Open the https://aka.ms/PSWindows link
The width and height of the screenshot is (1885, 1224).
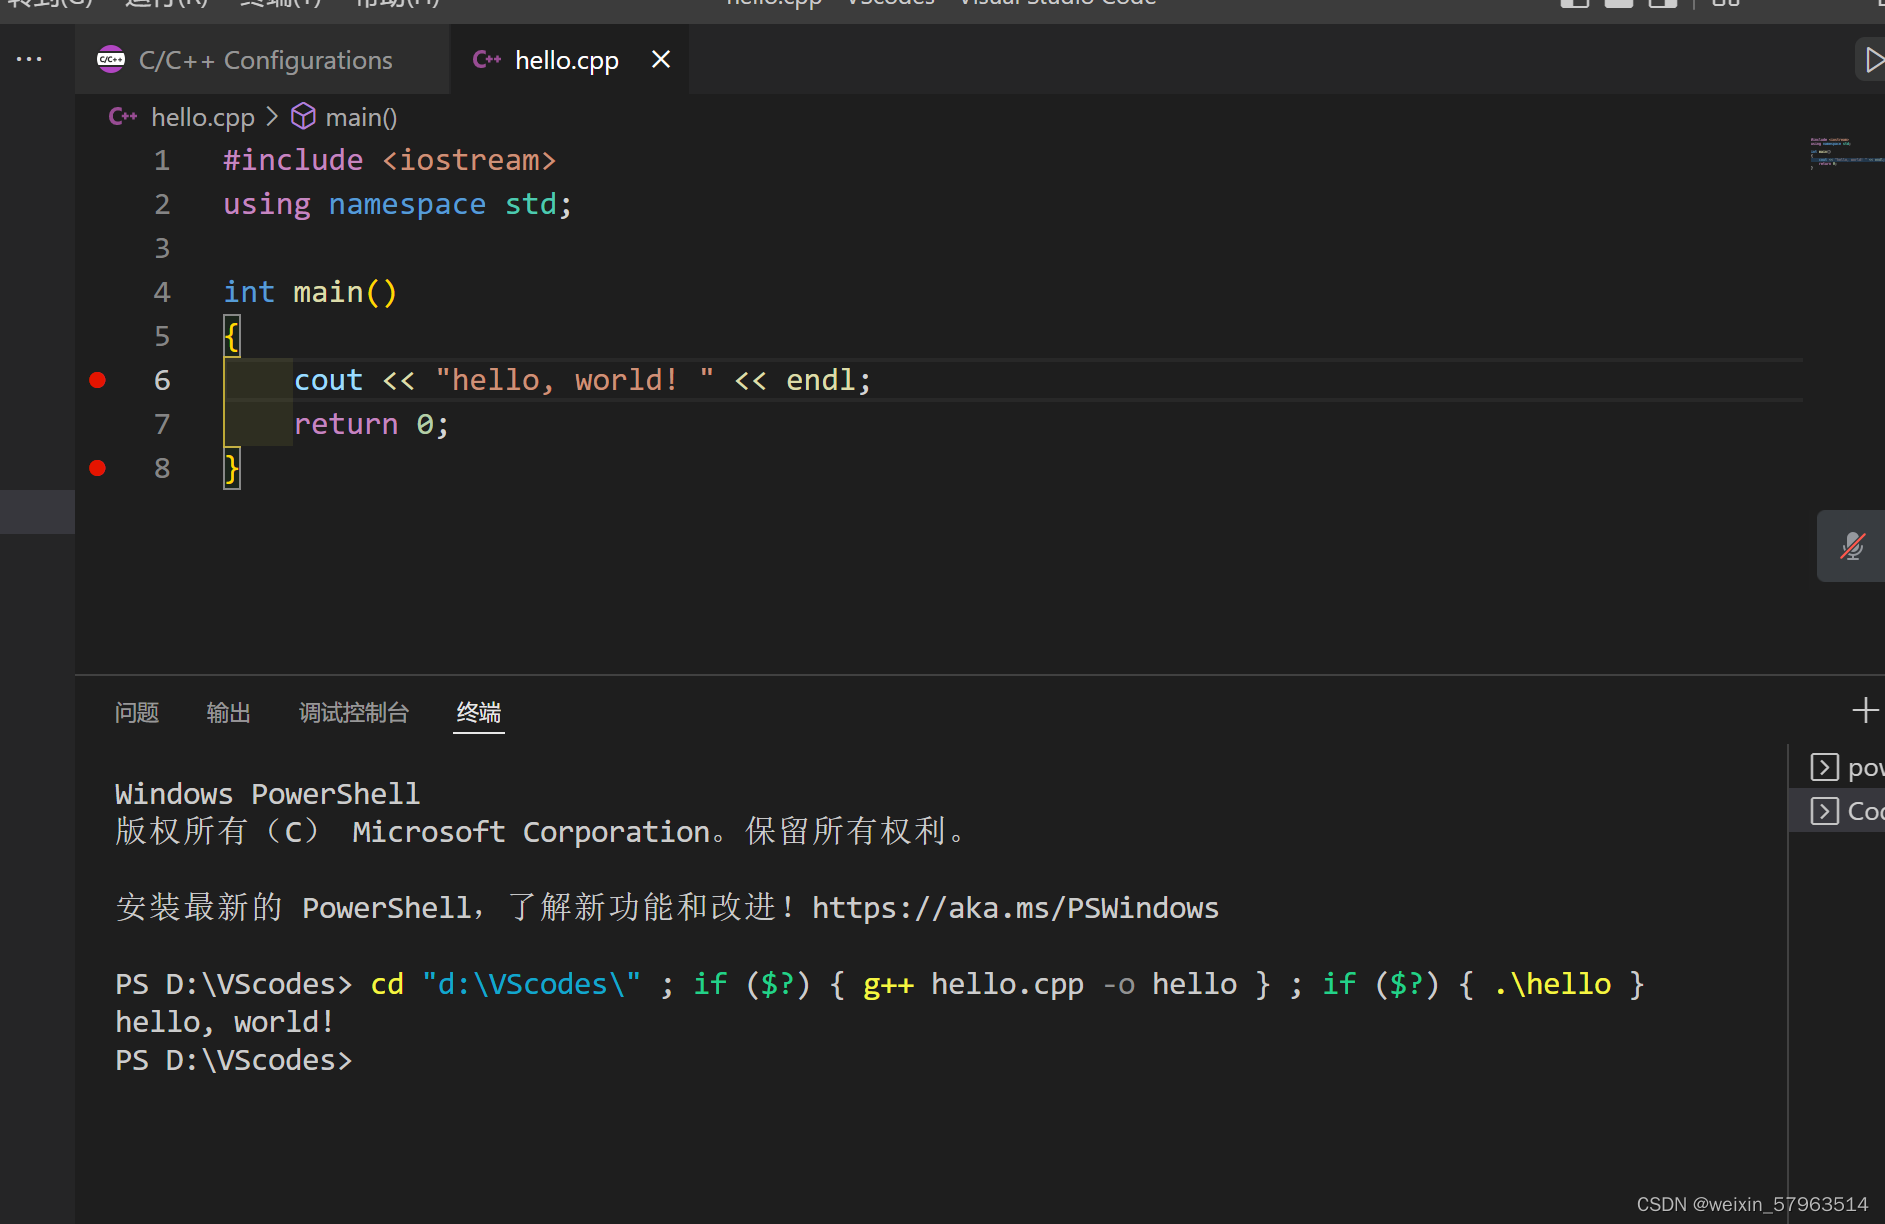[1015, 908]
